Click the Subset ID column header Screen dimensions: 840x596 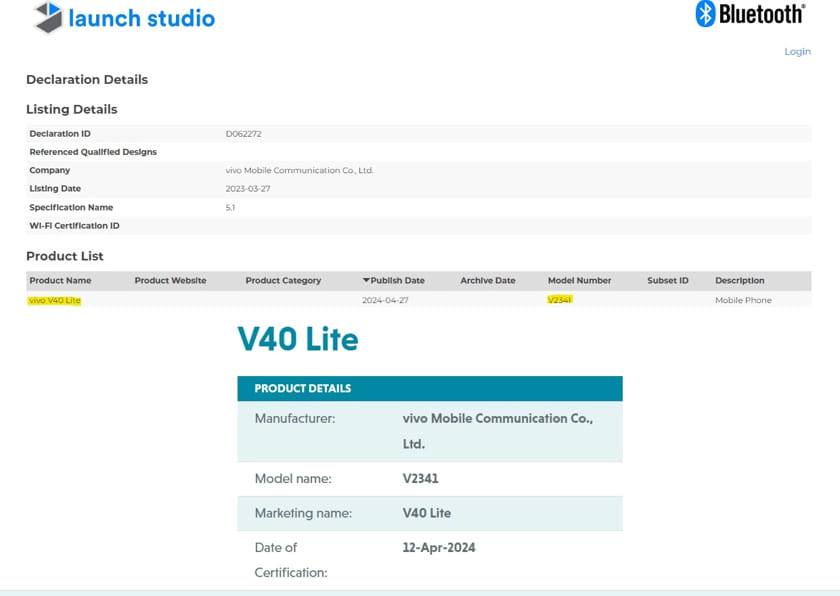(668, 281)
